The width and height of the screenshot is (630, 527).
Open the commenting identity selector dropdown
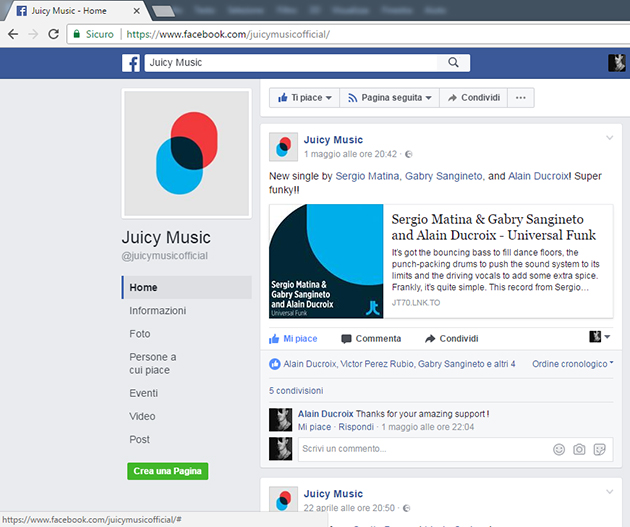(x=599, y=337)
